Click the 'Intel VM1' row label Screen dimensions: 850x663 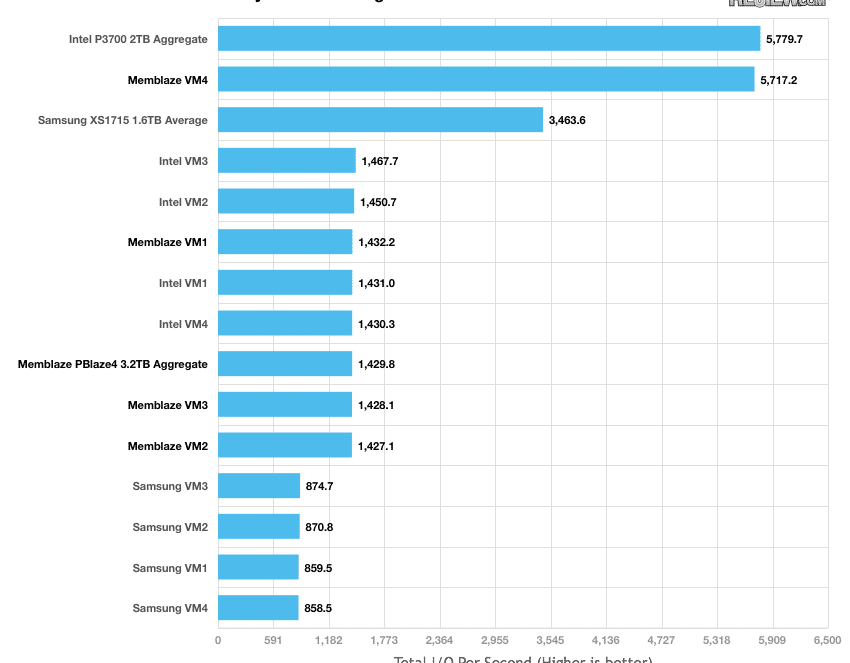[x=183, y=283]
